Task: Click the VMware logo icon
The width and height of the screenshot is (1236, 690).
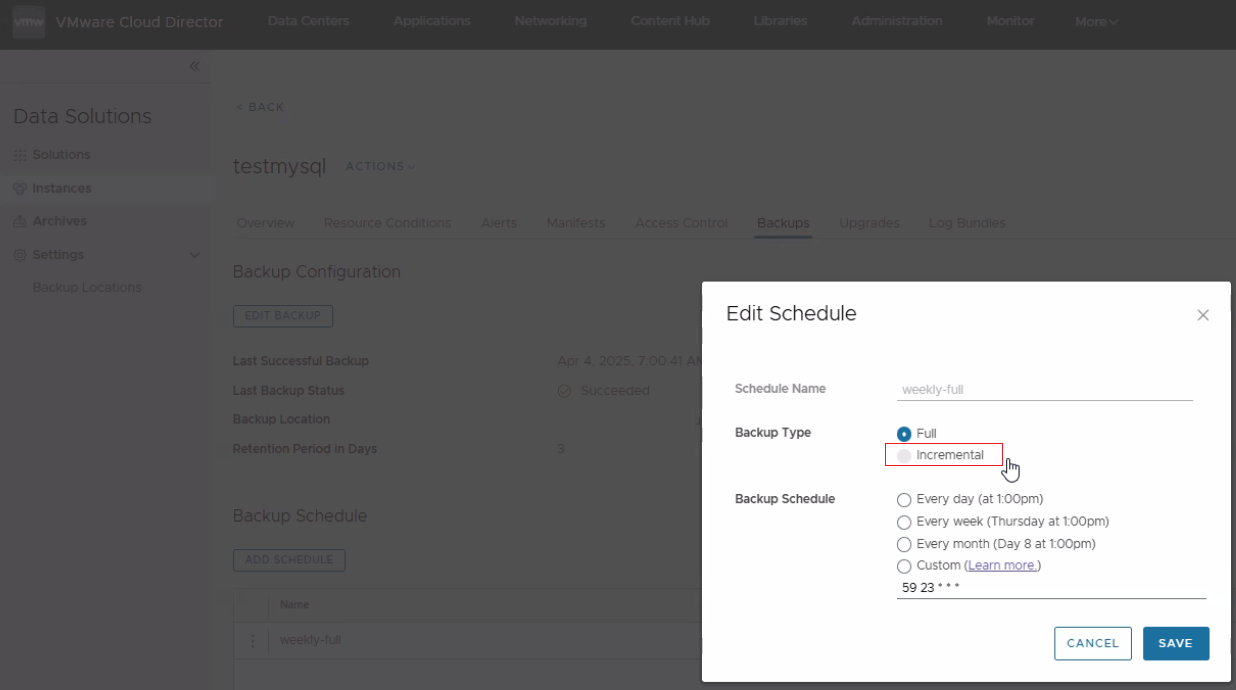Action: (x=28, y=22)
